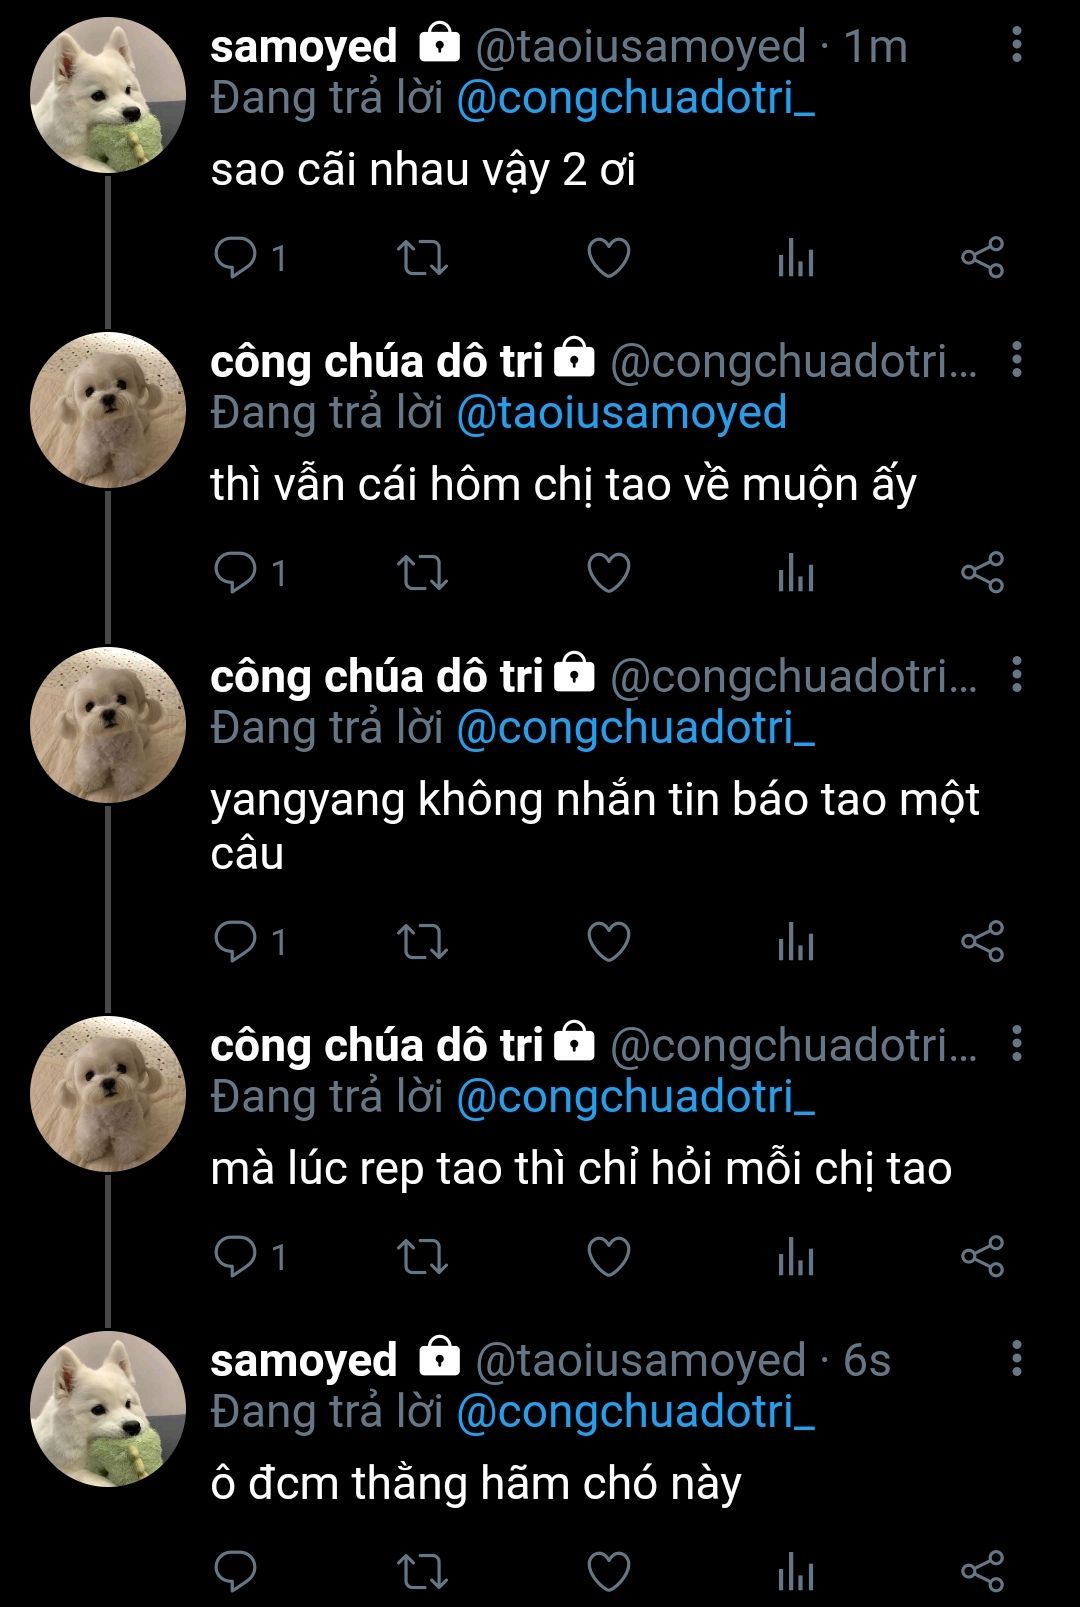Screen dimensions: 1080x1607
Task: Share the tweet "thì vẫn cái hôm chị tao về muộn ấy"
Action: click(x=982, y=573)
